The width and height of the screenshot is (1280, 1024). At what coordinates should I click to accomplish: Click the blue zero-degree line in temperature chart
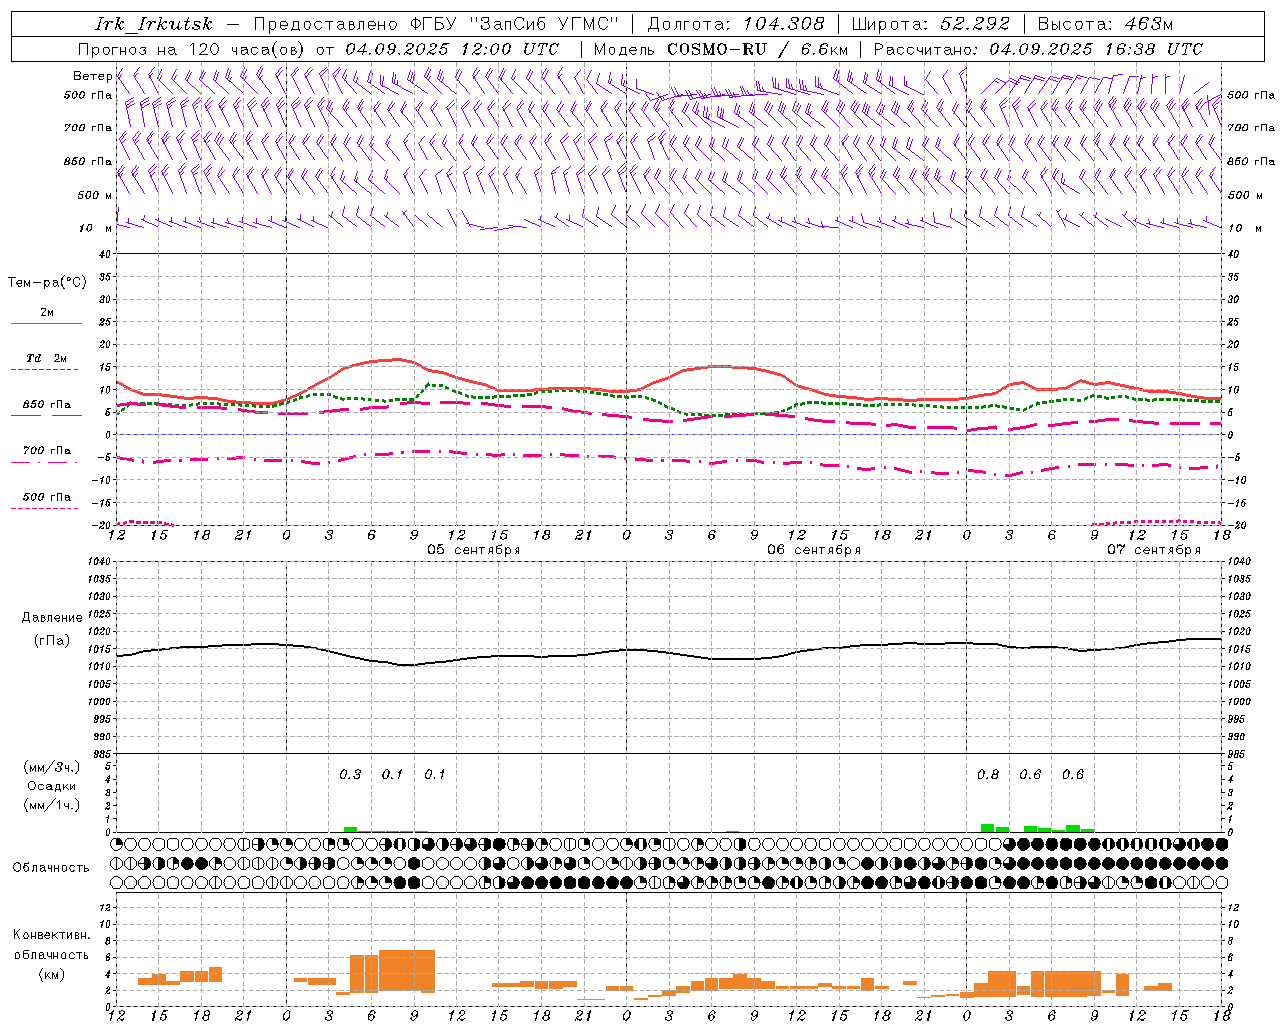click(669, 434)
